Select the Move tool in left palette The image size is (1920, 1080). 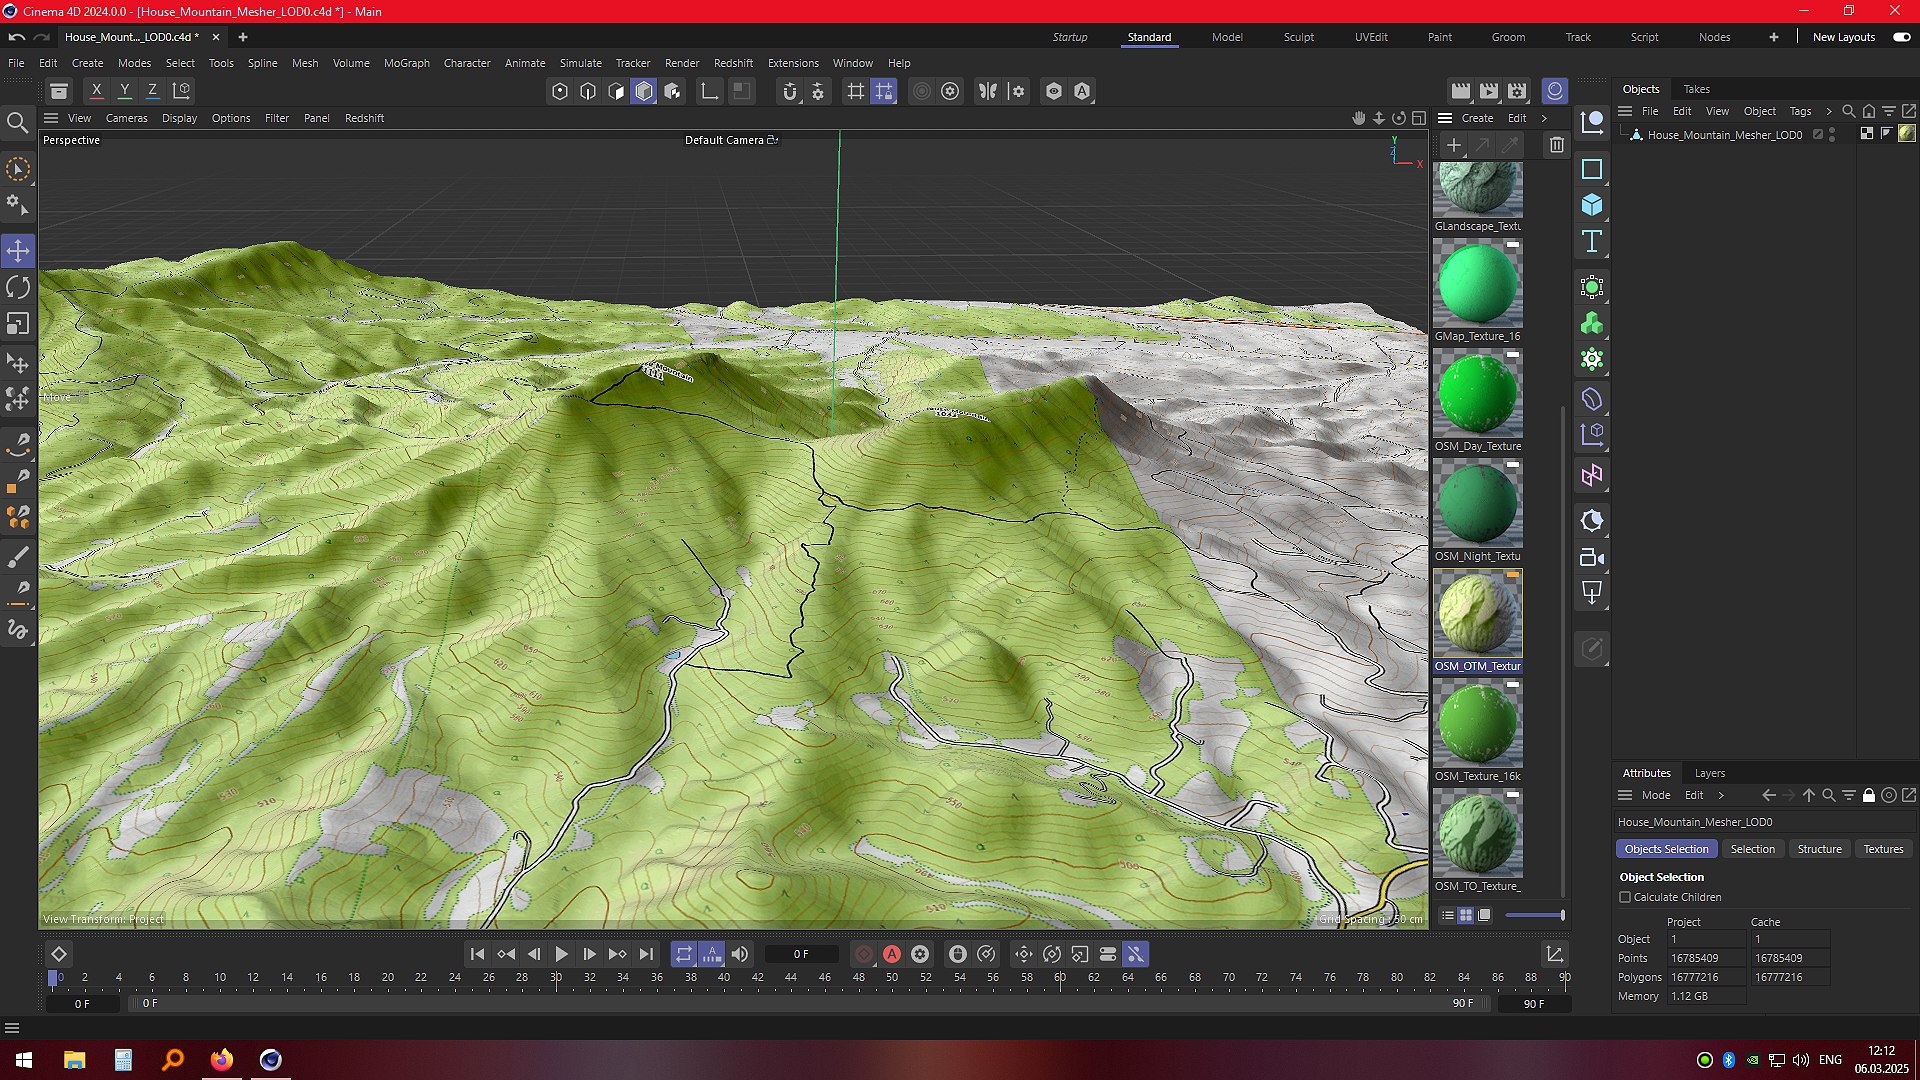tap(18, 250)
